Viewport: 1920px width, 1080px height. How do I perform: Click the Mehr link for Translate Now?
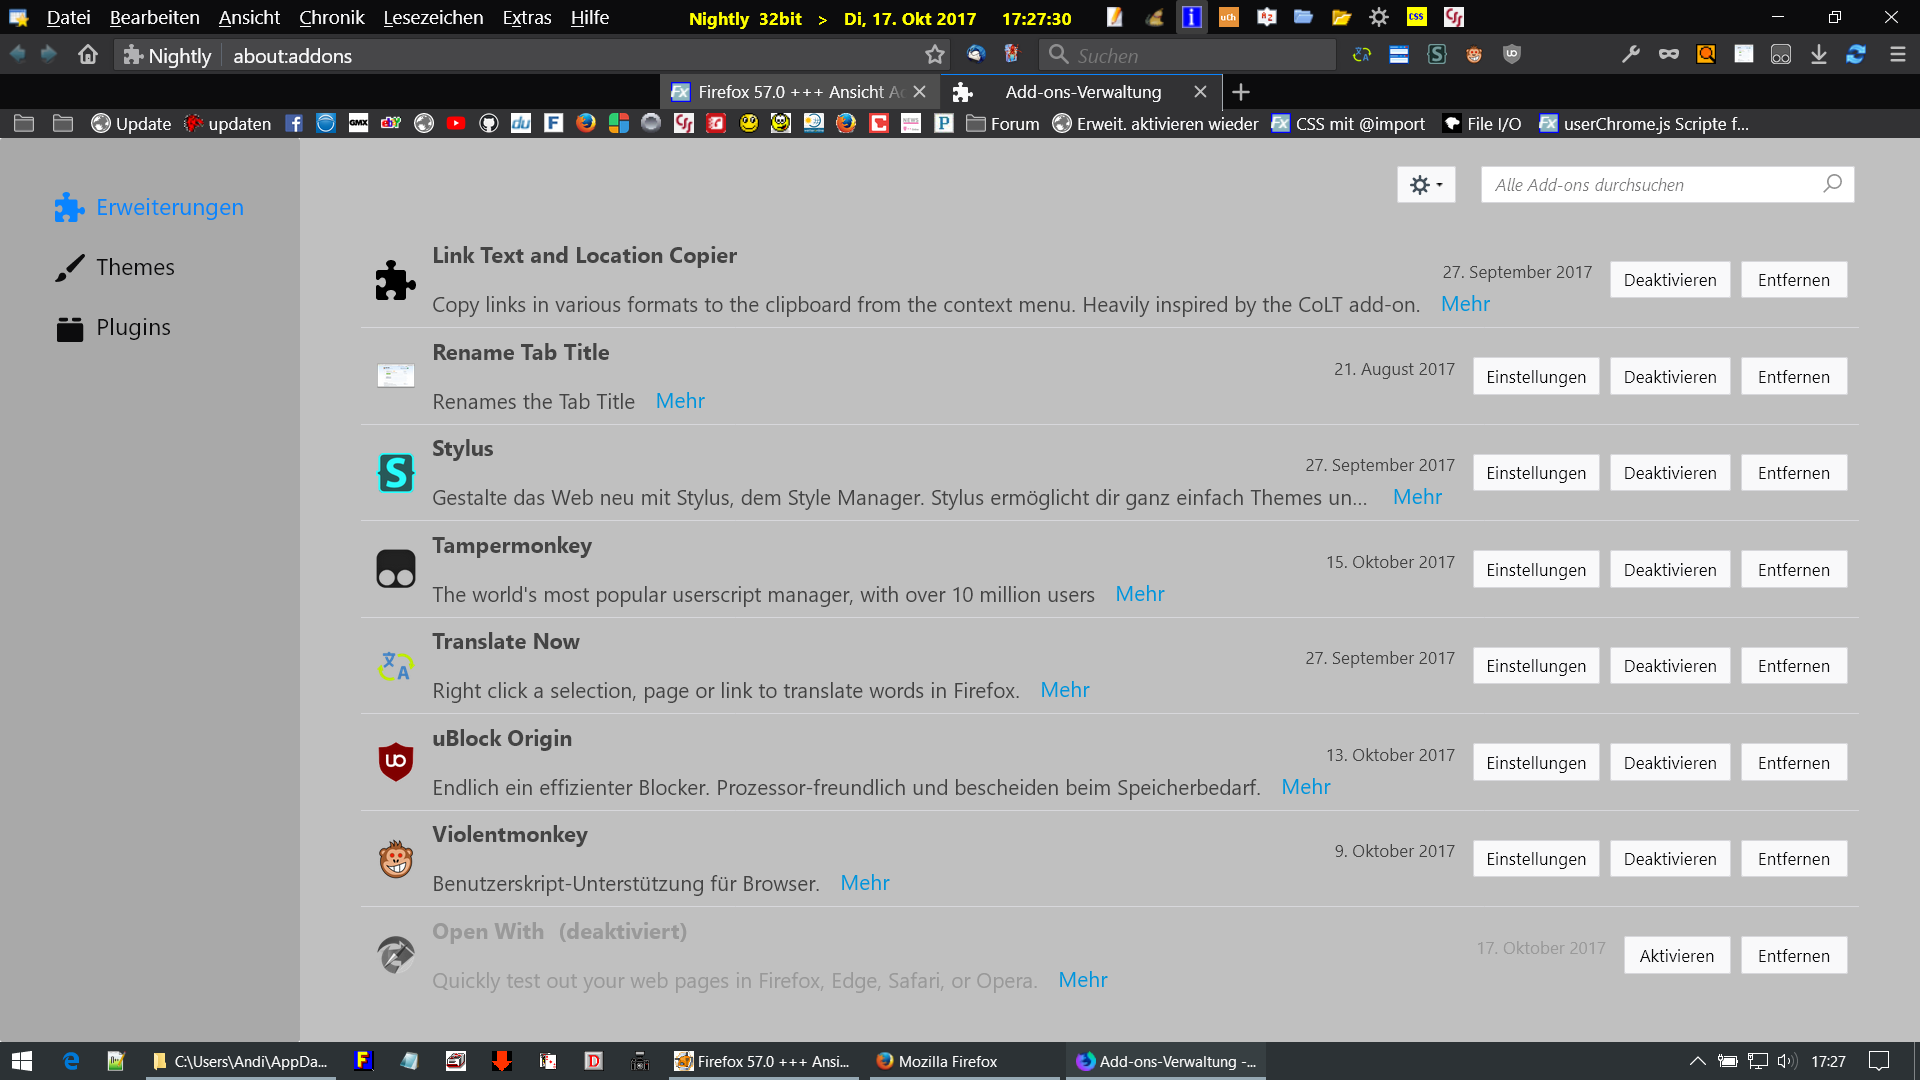click(x=1064, y=690)
